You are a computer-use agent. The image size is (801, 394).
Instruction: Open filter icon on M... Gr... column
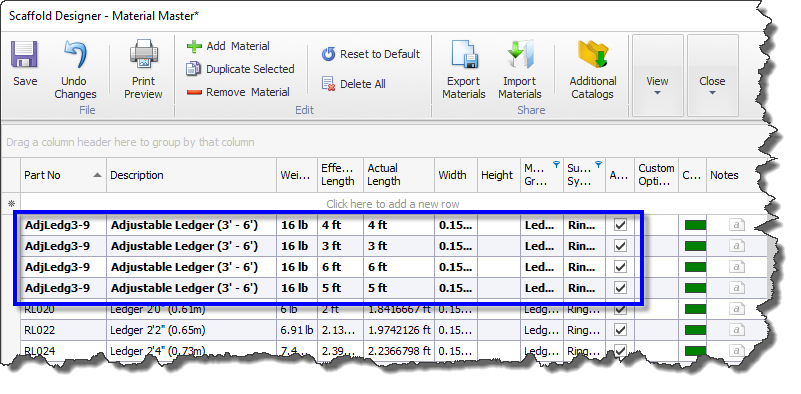point(556,165)
